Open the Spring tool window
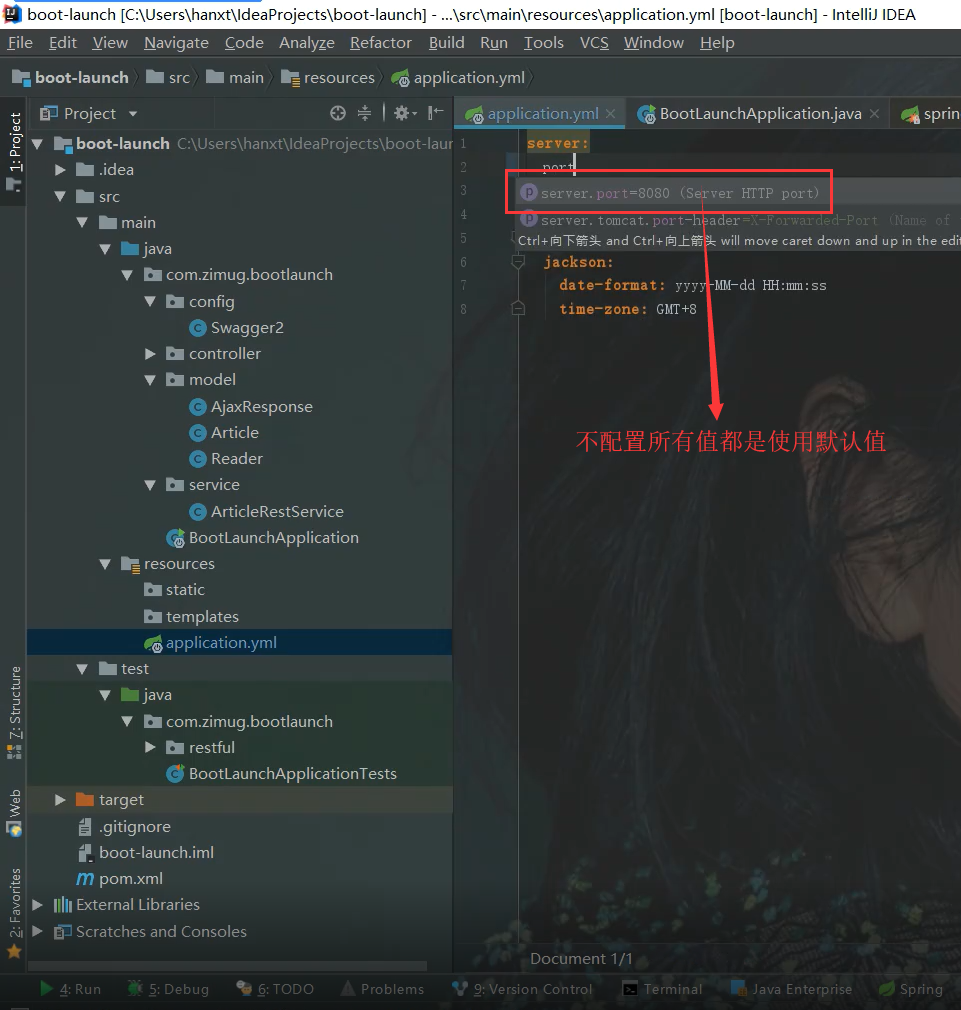 click(x=911, y=989)
